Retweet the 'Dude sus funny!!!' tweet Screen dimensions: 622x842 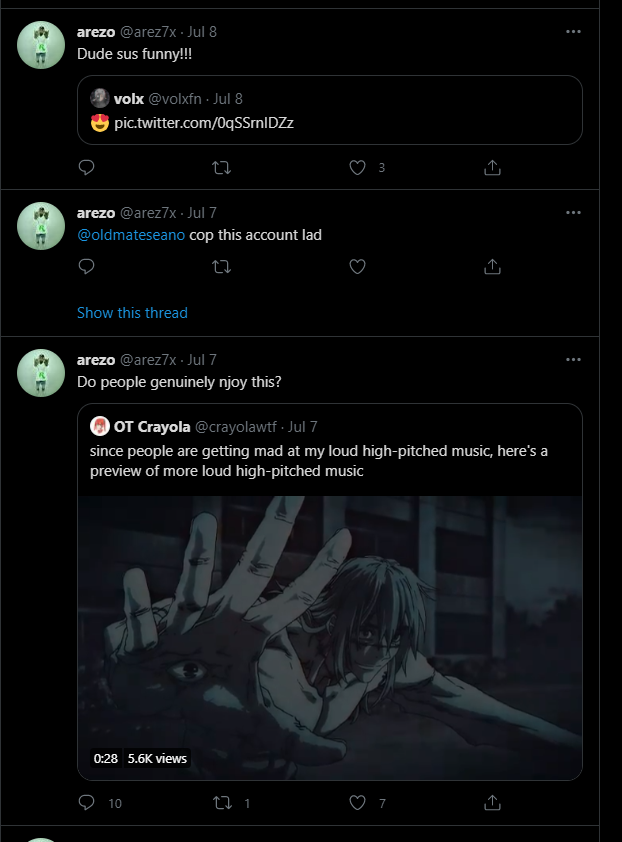222,168
